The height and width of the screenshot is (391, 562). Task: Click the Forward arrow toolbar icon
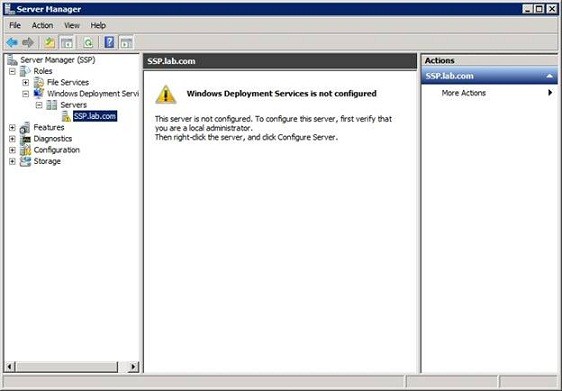click(x=28, y=43)
